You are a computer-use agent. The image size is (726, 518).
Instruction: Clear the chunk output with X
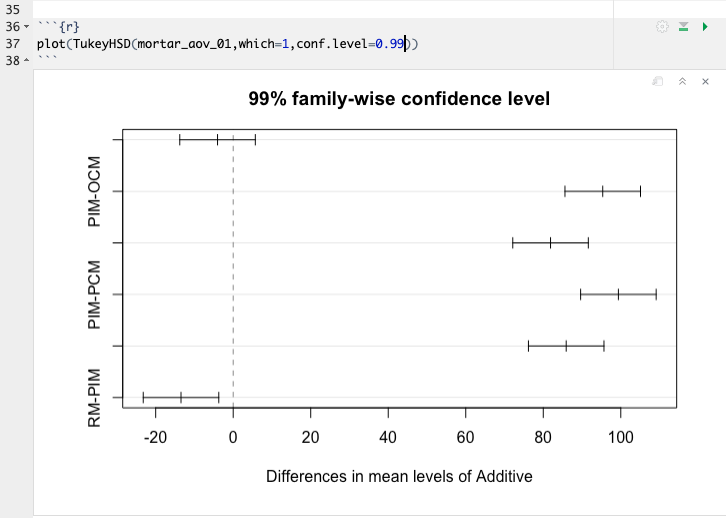click(x=706, y=81)
